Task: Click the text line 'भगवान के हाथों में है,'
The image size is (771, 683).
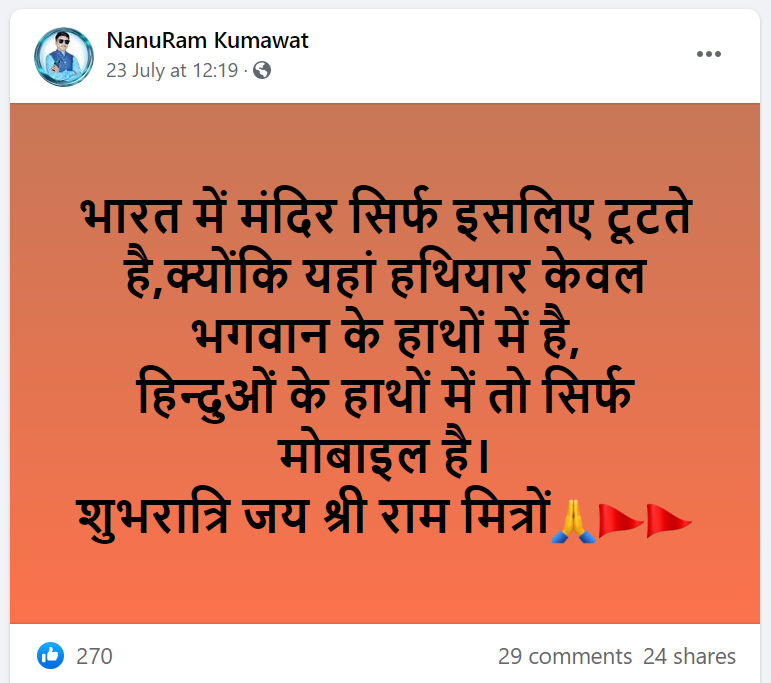Action: [386, 333]
